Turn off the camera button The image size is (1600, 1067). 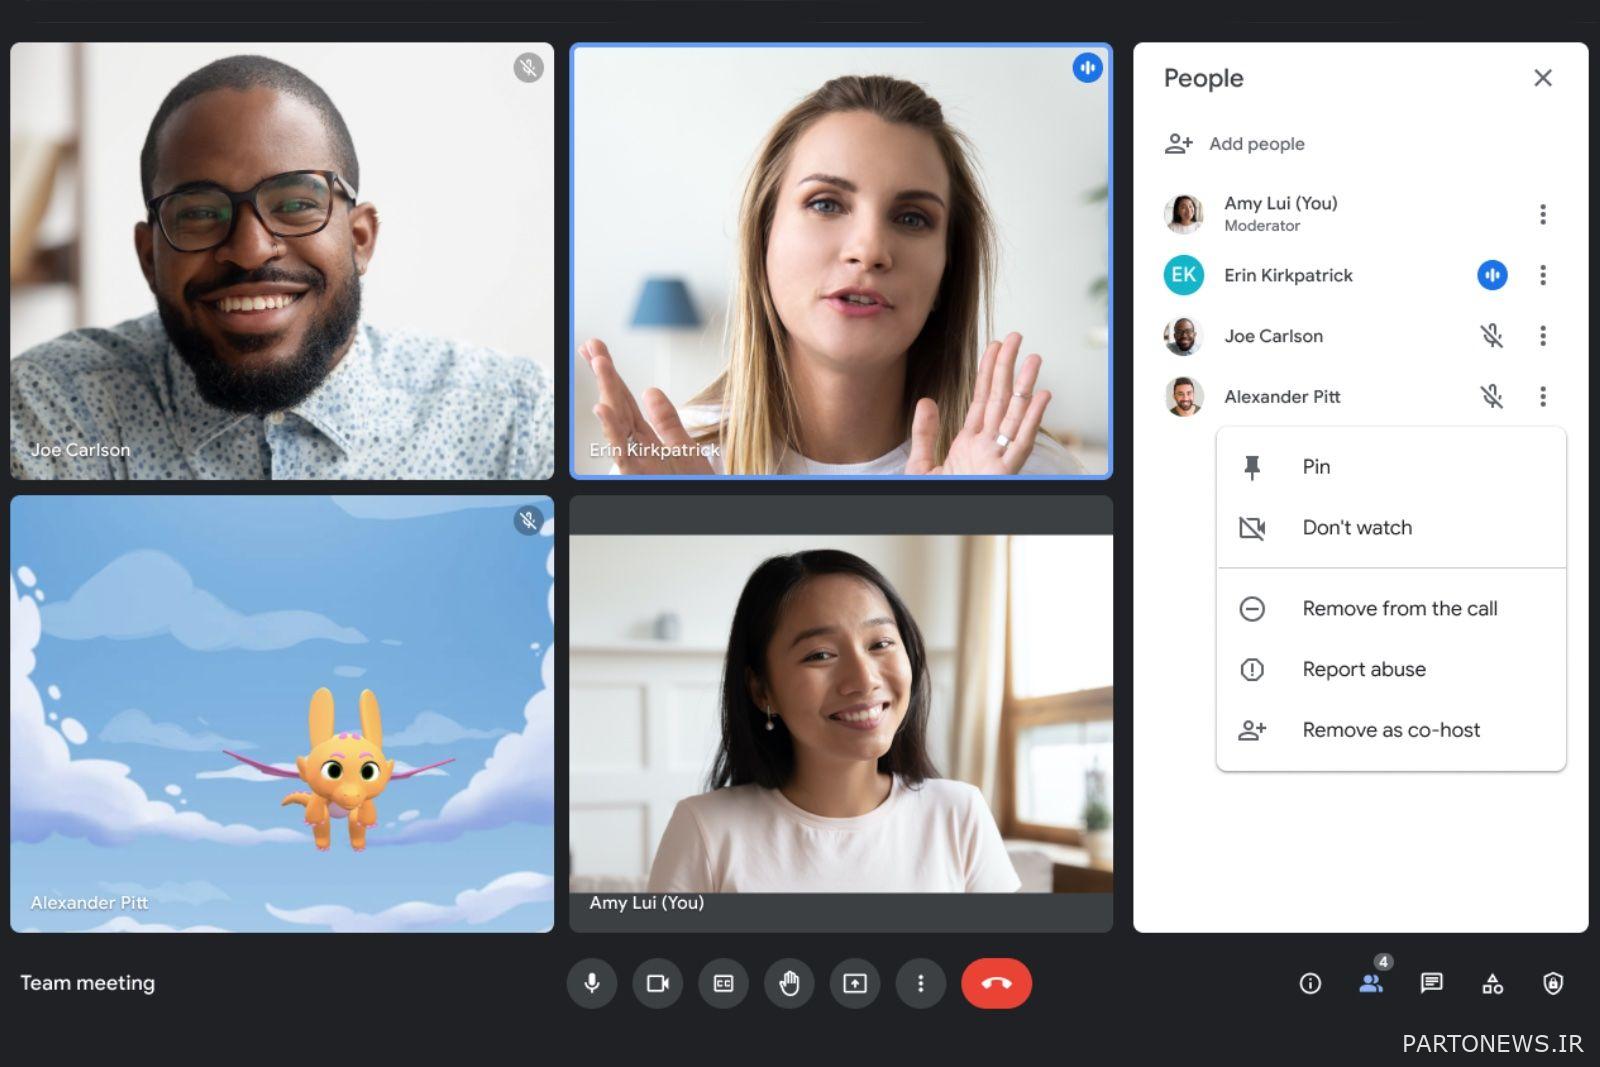point(658,983)
